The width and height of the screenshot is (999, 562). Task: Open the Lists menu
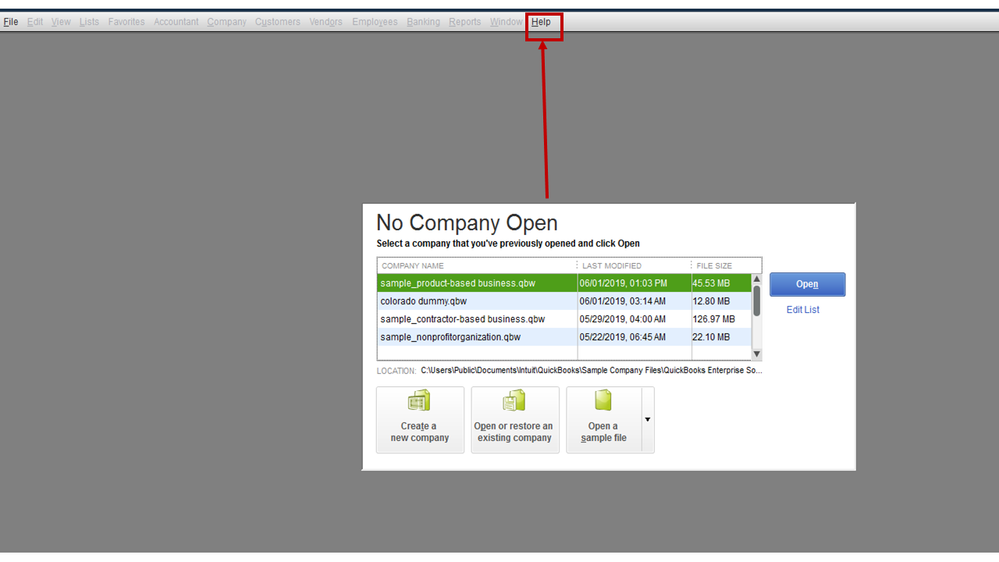click(x=89, y=22)
